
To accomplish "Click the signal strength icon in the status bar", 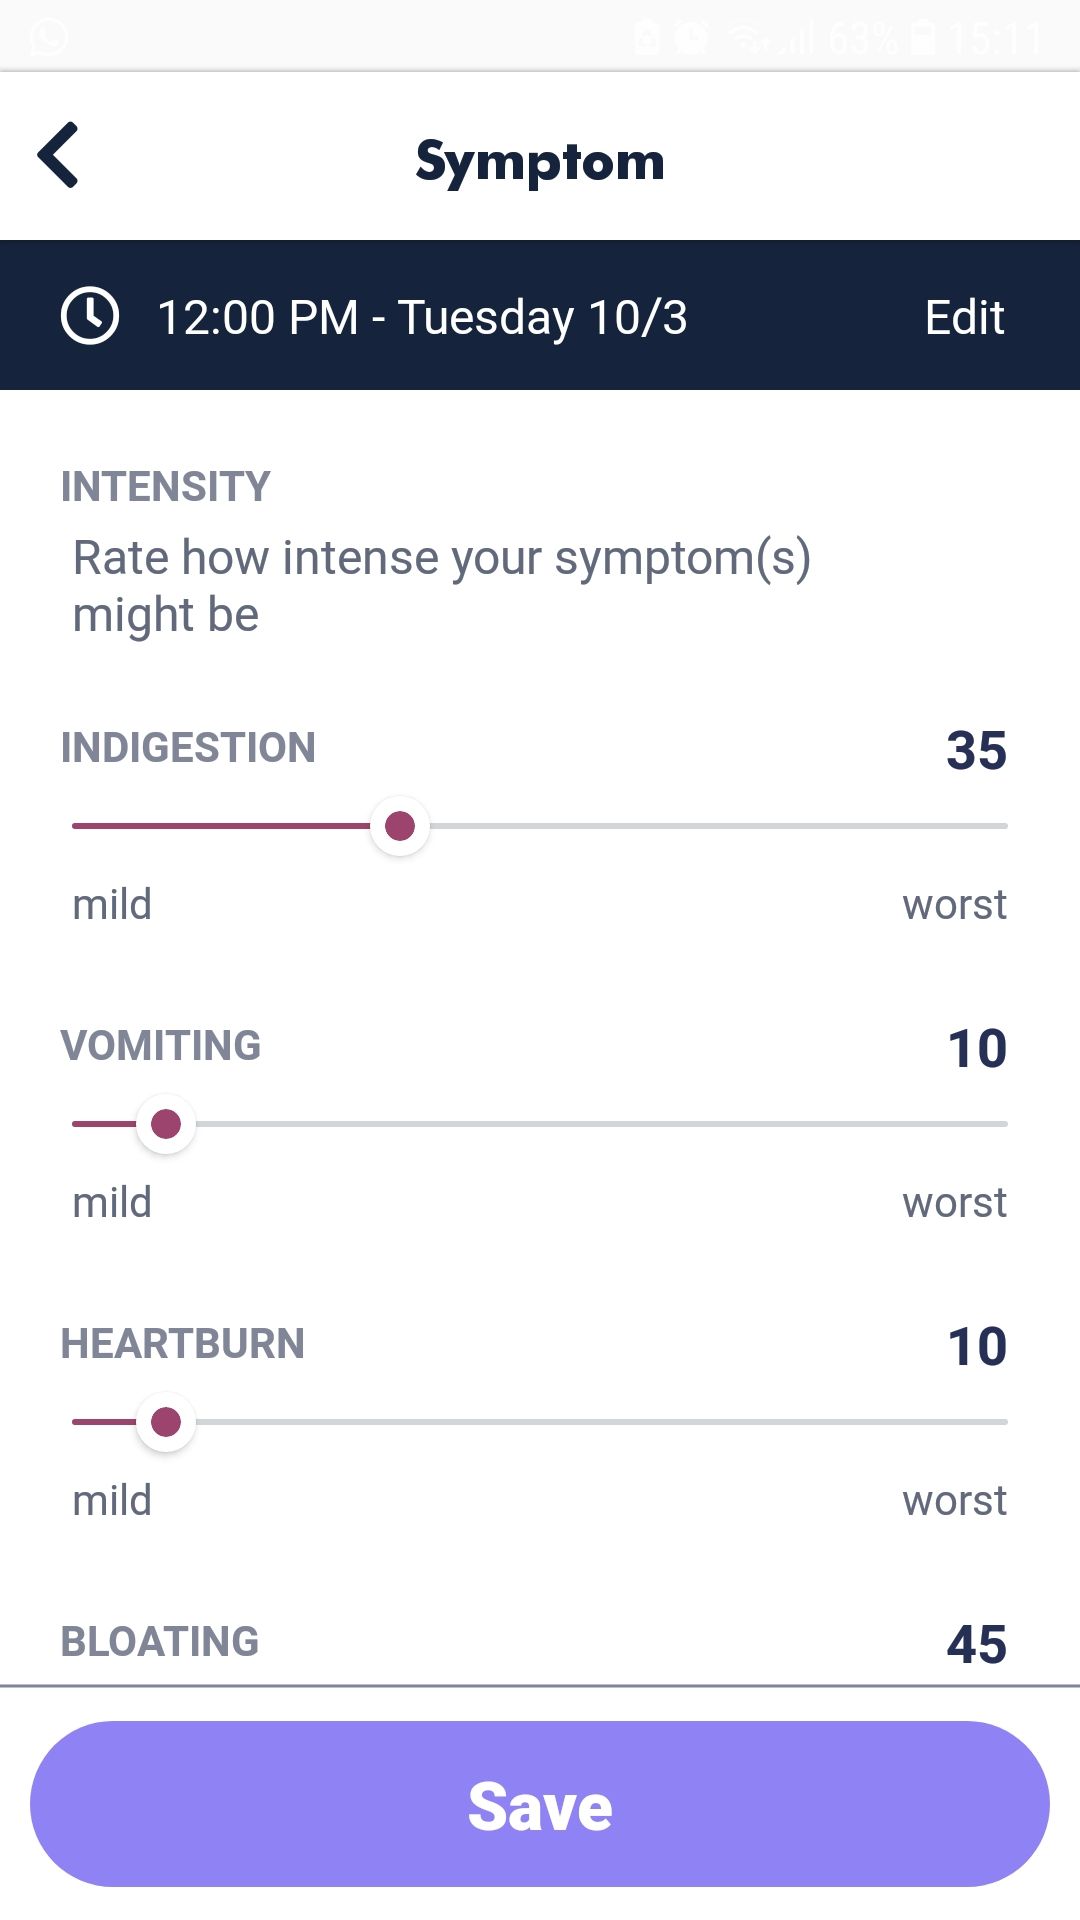I will [x=797, y=37].
